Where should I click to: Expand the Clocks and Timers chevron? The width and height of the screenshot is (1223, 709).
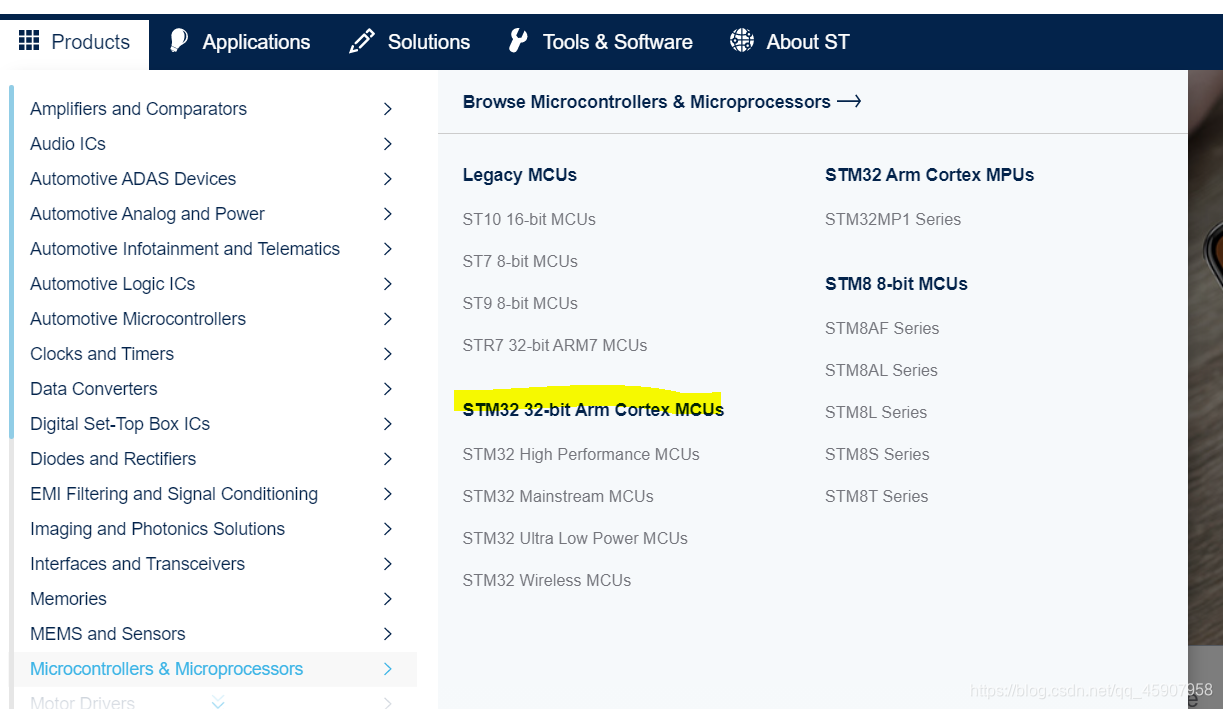pos(388,354)
